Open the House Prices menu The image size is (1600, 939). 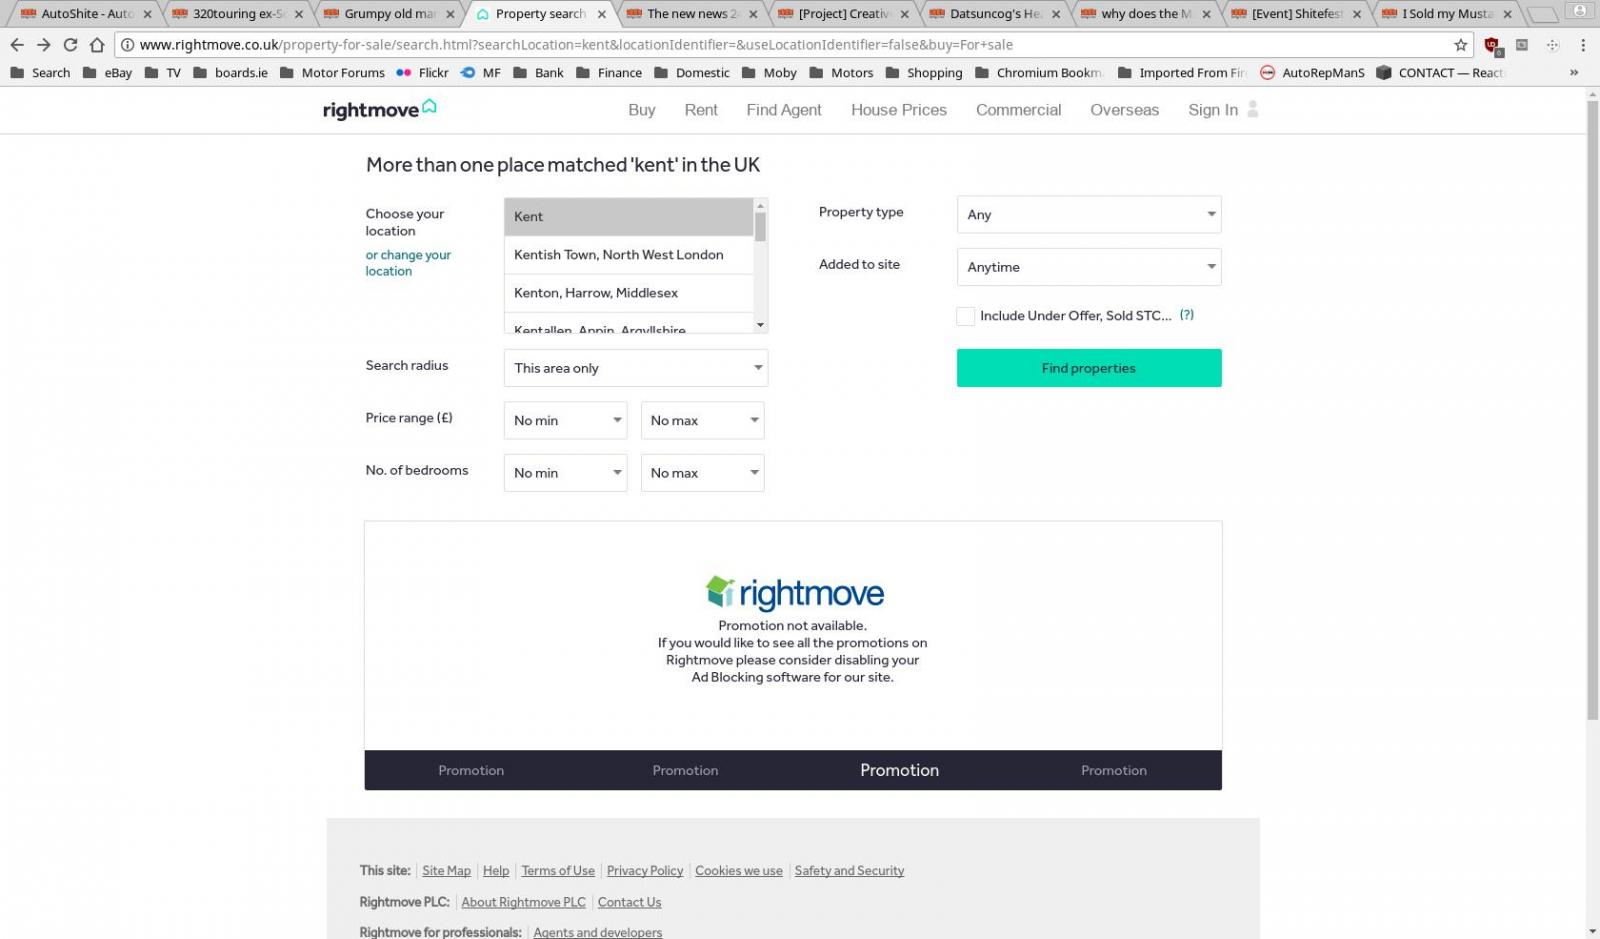coord(899,110)
